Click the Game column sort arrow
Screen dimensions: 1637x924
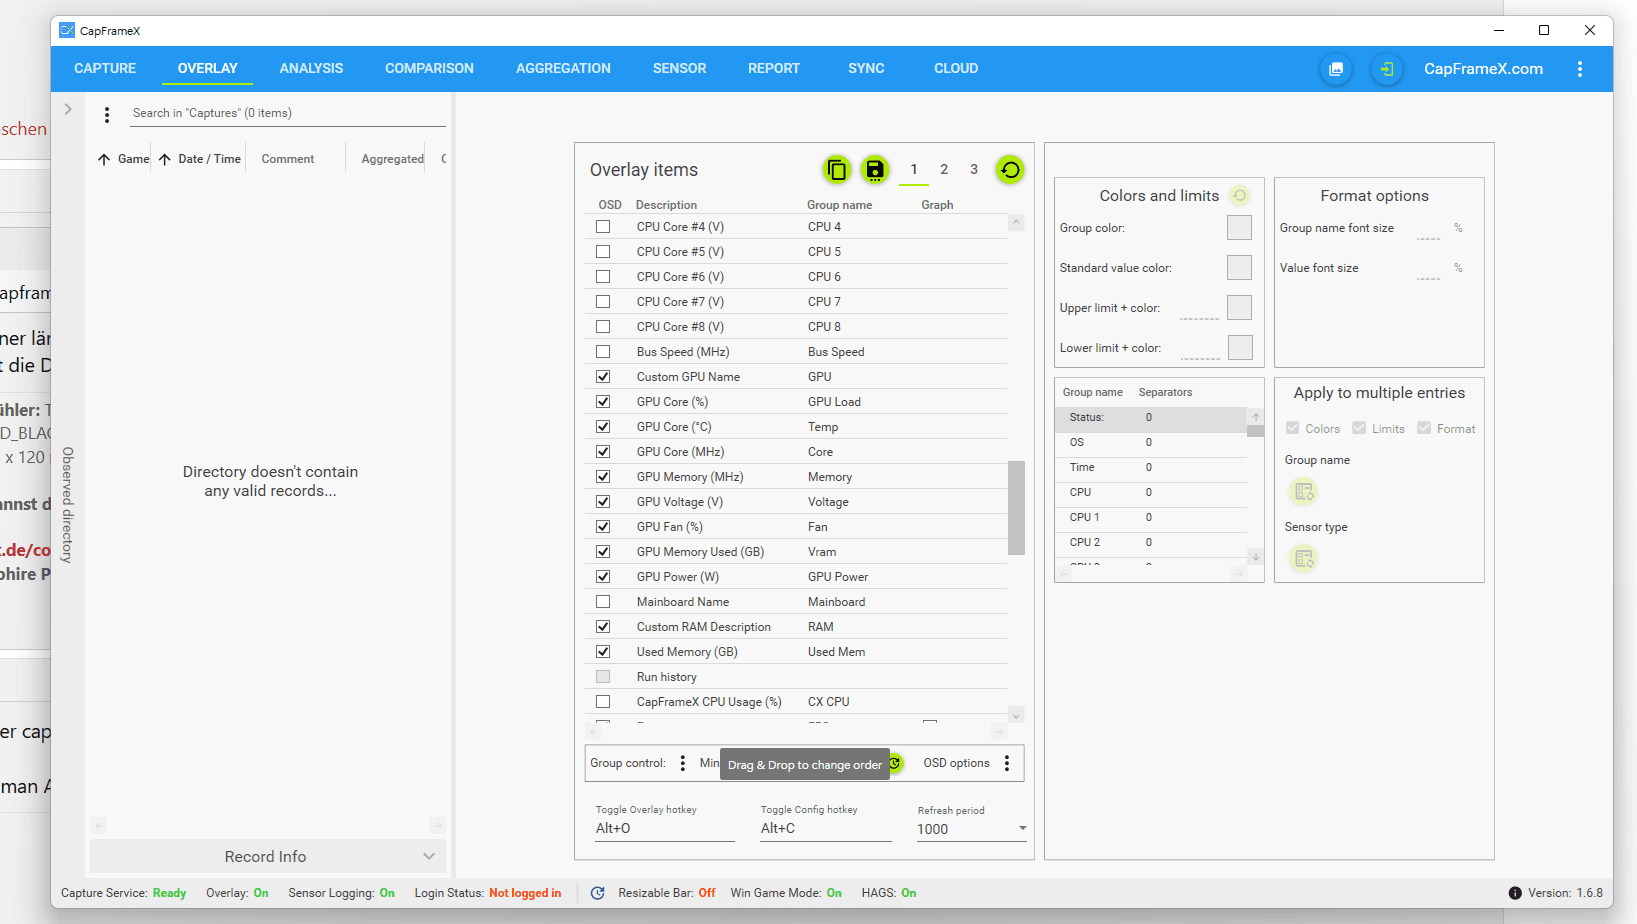pyautogui.click(x=104, y=159)
